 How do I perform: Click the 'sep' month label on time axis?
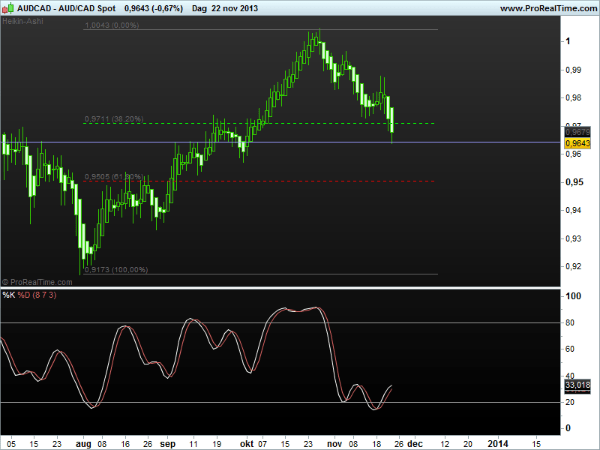point(168,444)
